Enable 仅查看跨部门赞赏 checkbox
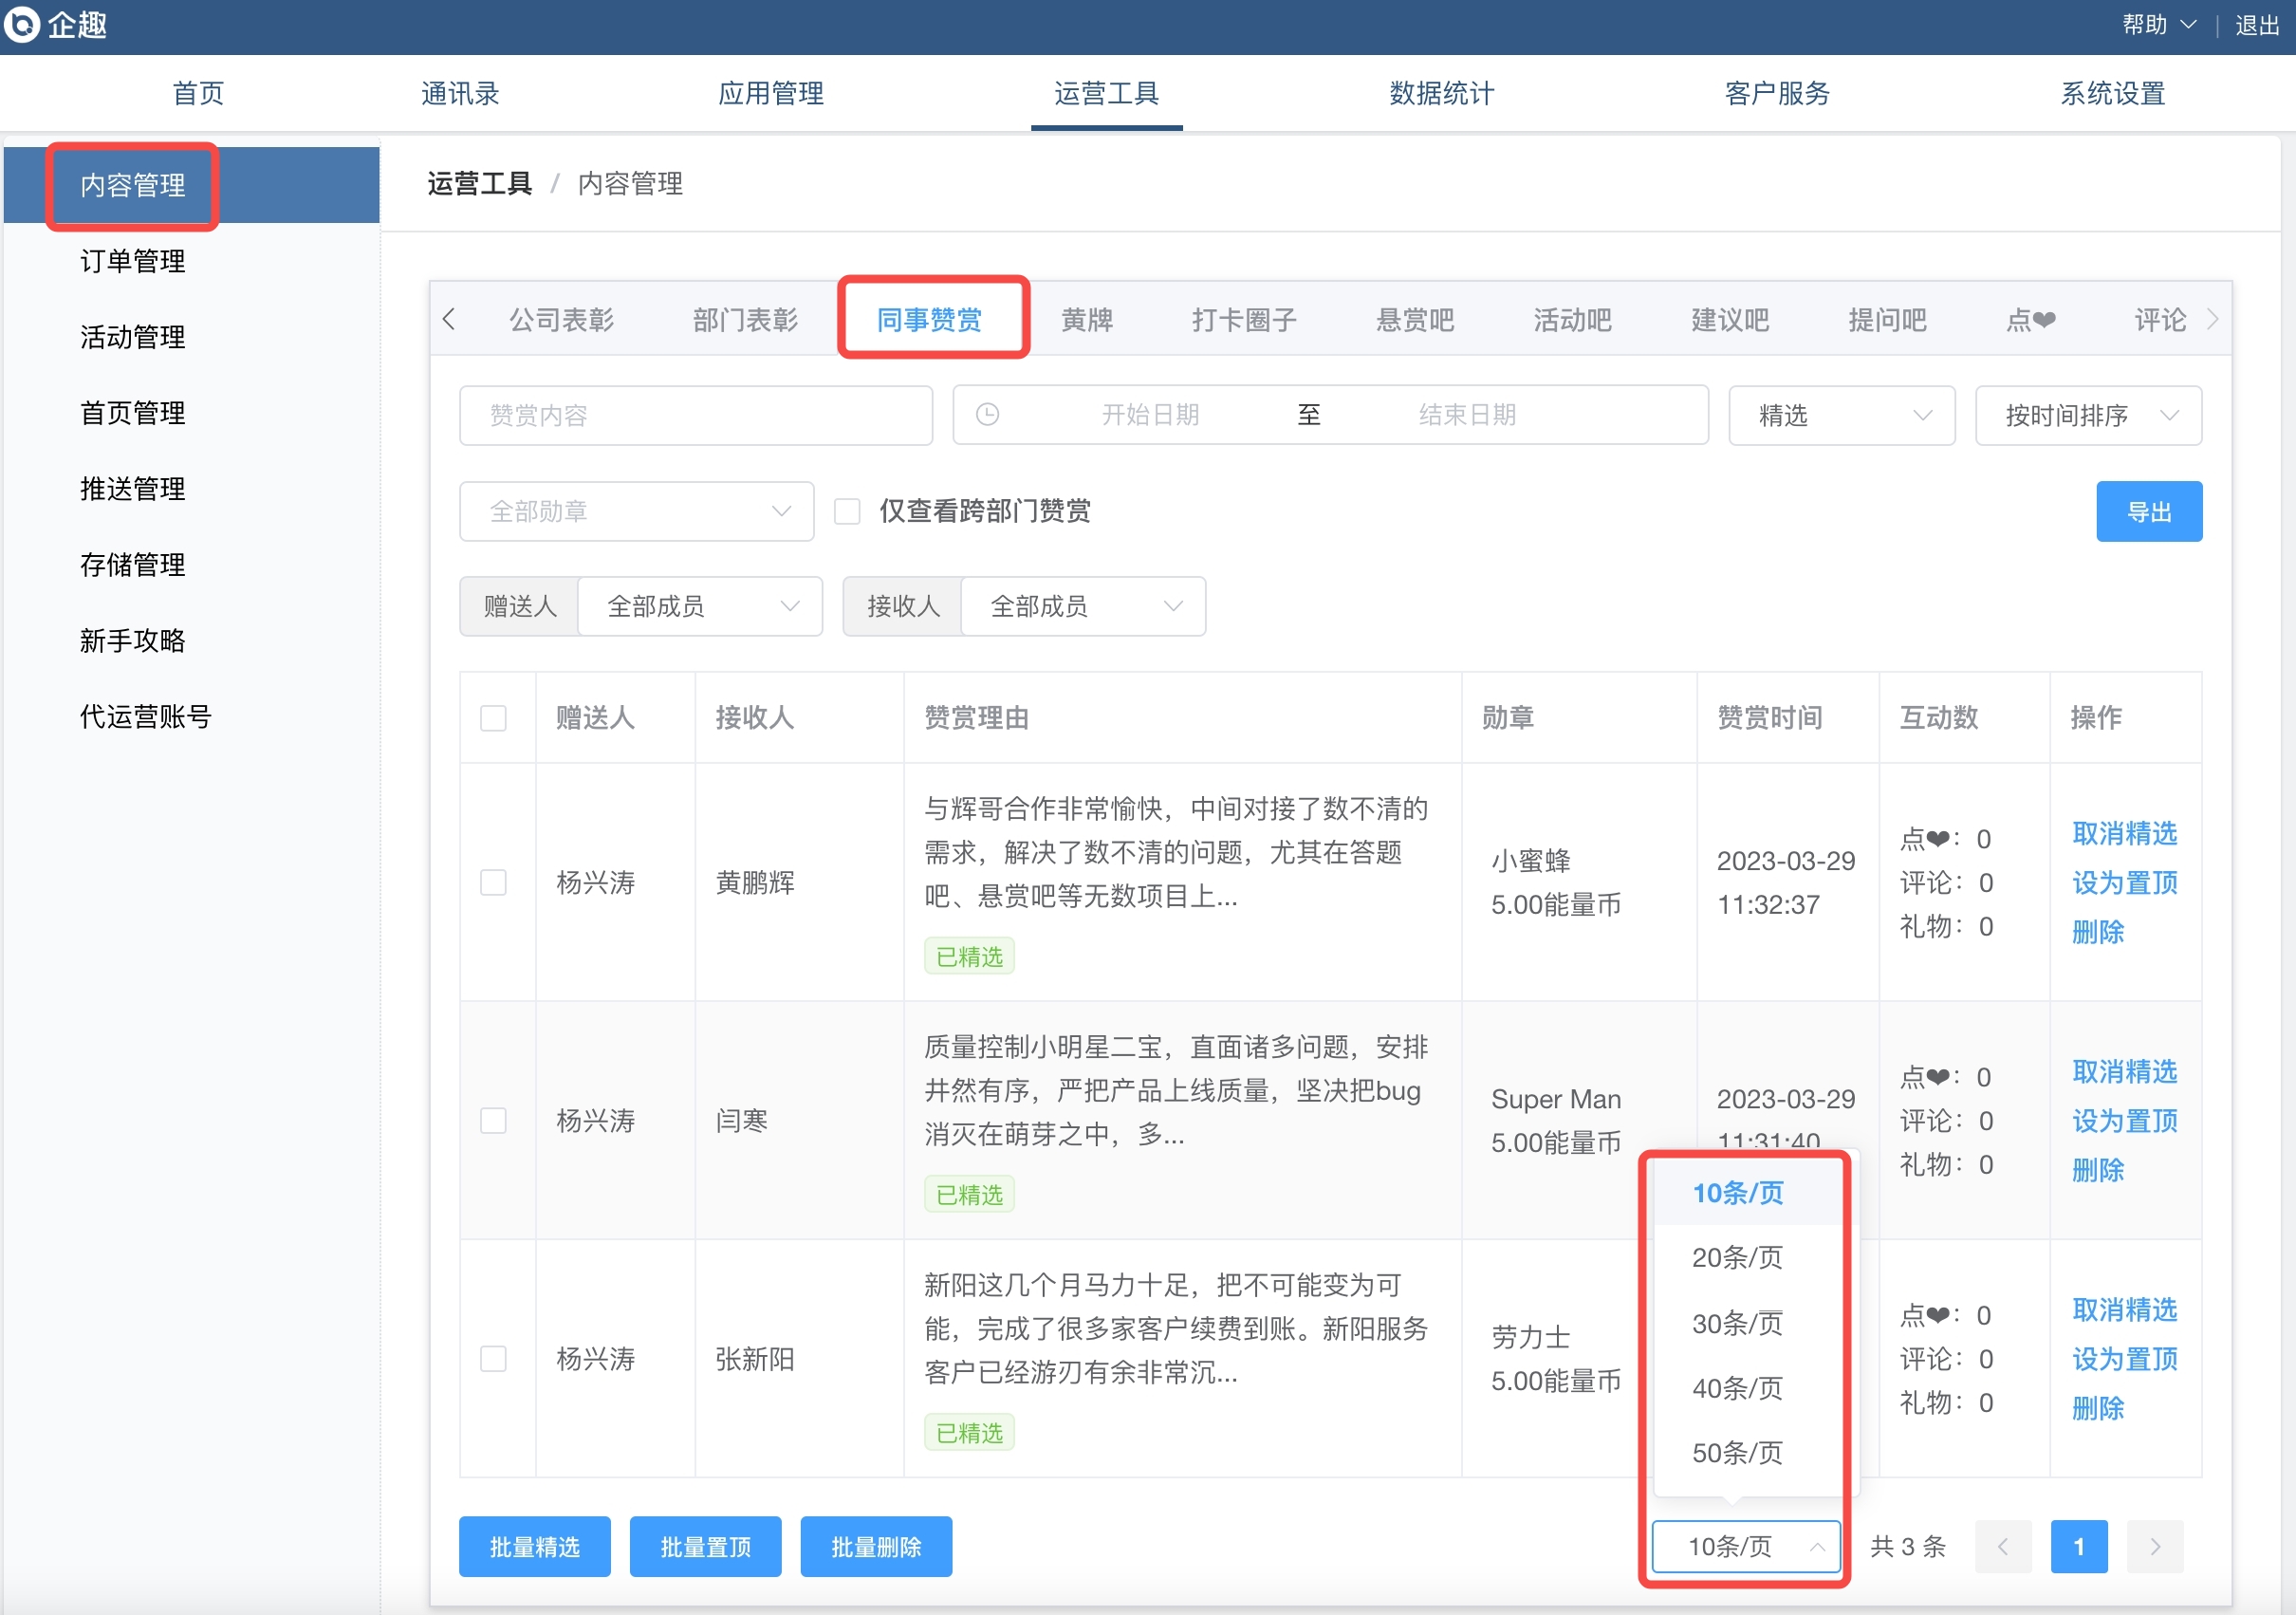This screenshot has width=2296, height=1615. 847,512
